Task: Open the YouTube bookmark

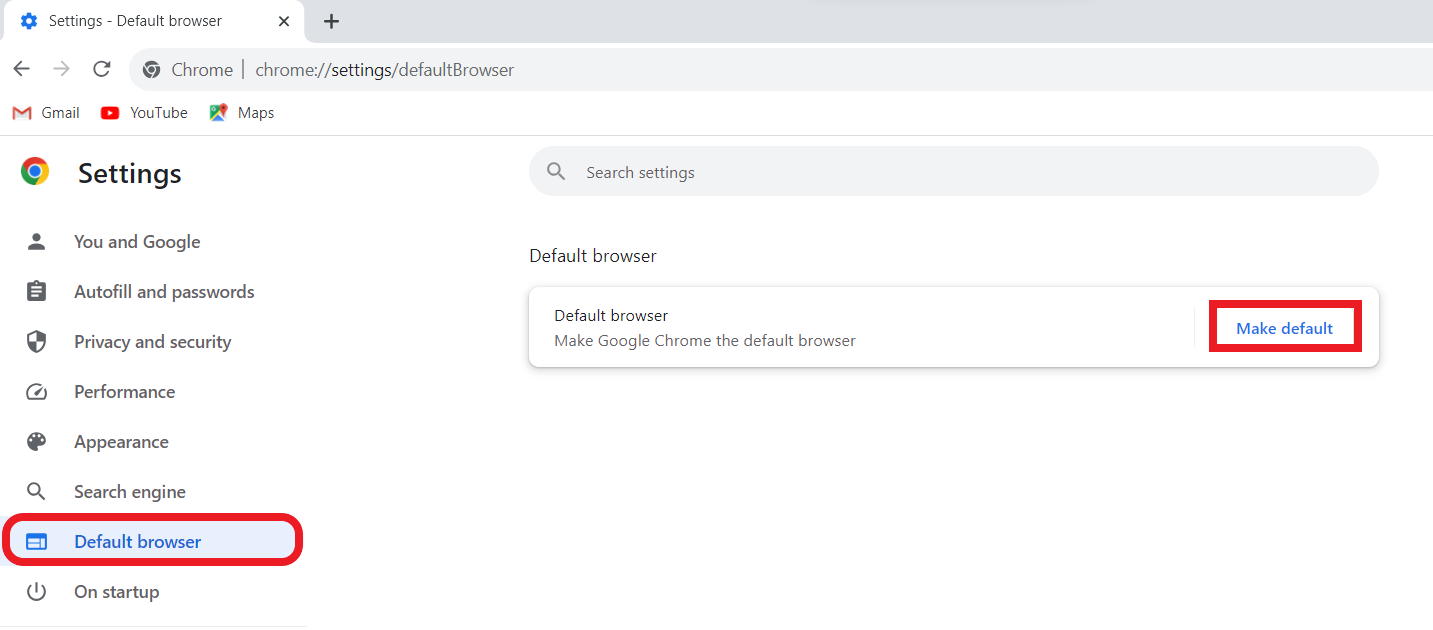Action: [145, 113]
